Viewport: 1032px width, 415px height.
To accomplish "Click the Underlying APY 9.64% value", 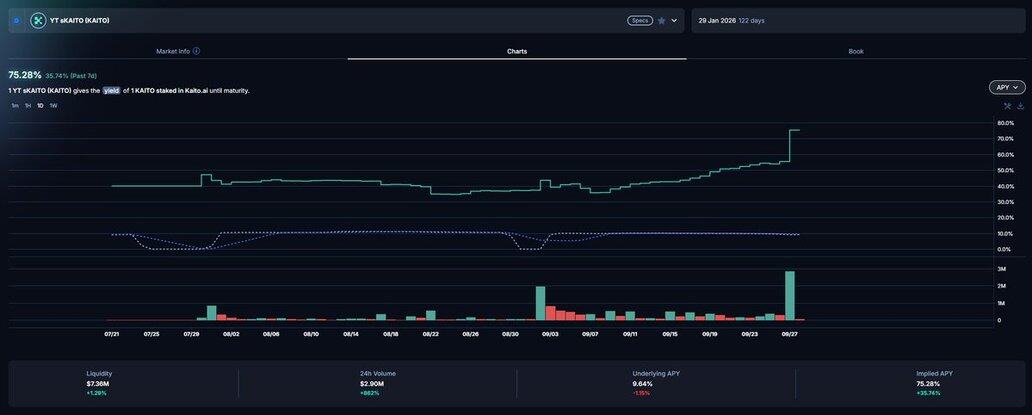I will click(642, 383).
